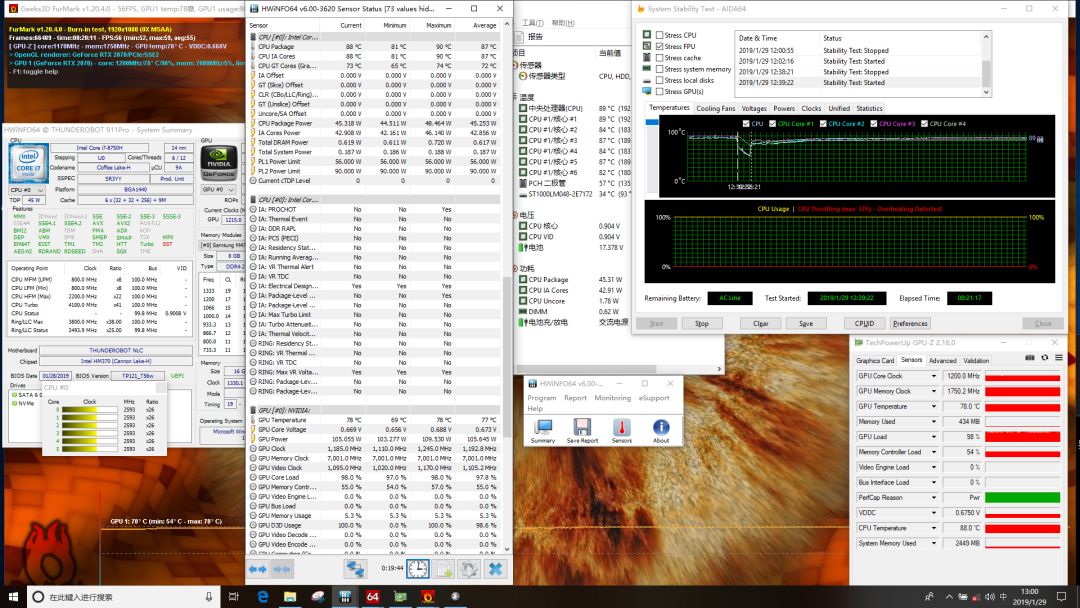Open the GPU Temperature sensor dropdown
This screenshot has width=1080, height=608.
tap(934, 407)
